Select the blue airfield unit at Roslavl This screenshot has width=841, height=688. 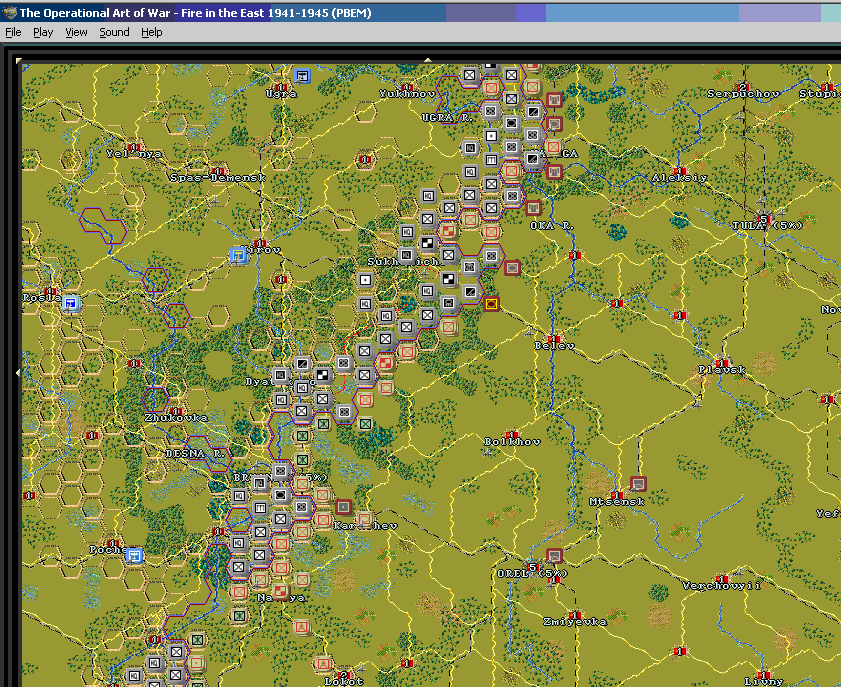(71, 304)
